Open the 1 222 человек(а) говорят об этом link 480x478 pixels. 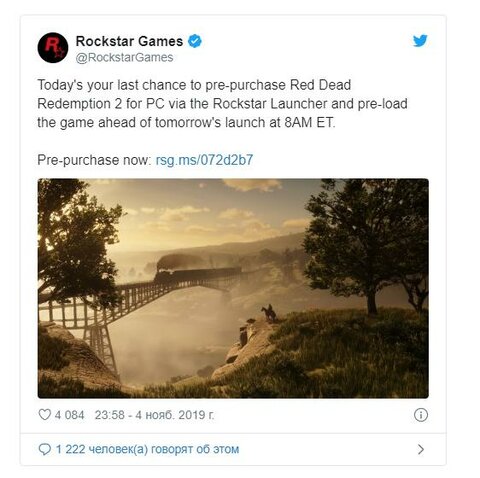tap(147, 449)
